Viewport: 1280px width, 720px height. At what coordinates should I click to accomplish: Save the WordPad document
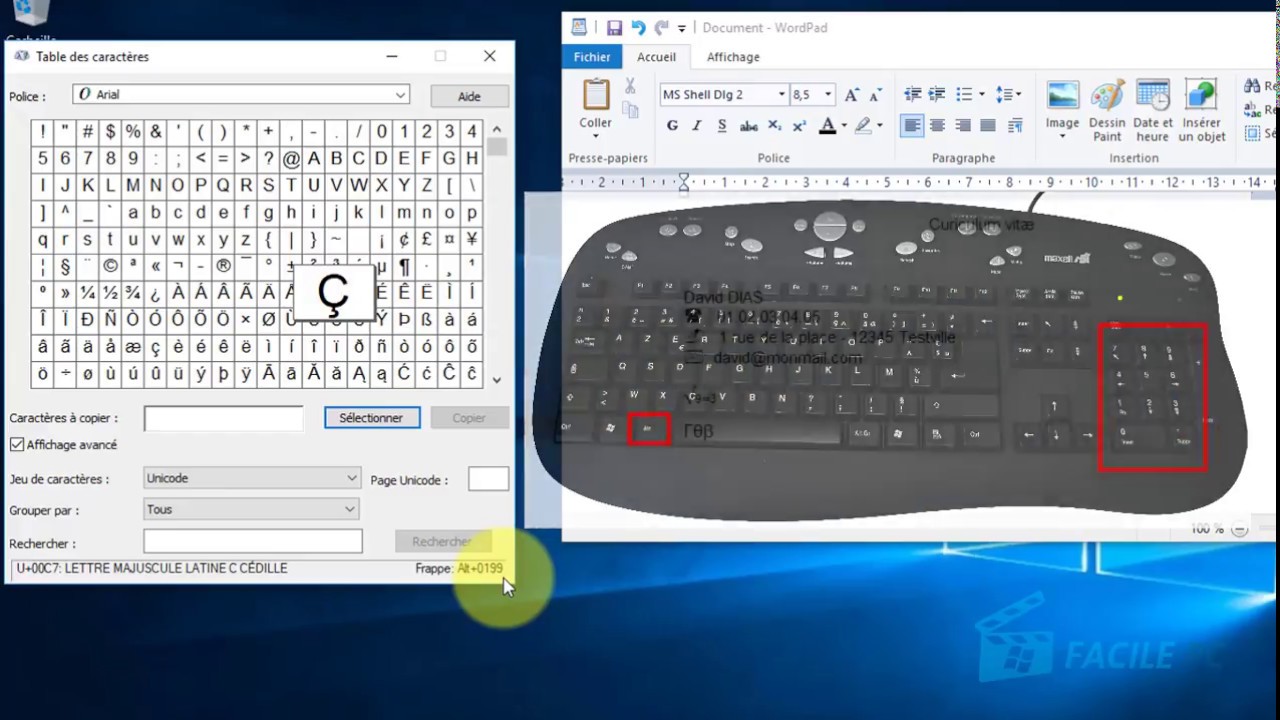tap(614, 28)
